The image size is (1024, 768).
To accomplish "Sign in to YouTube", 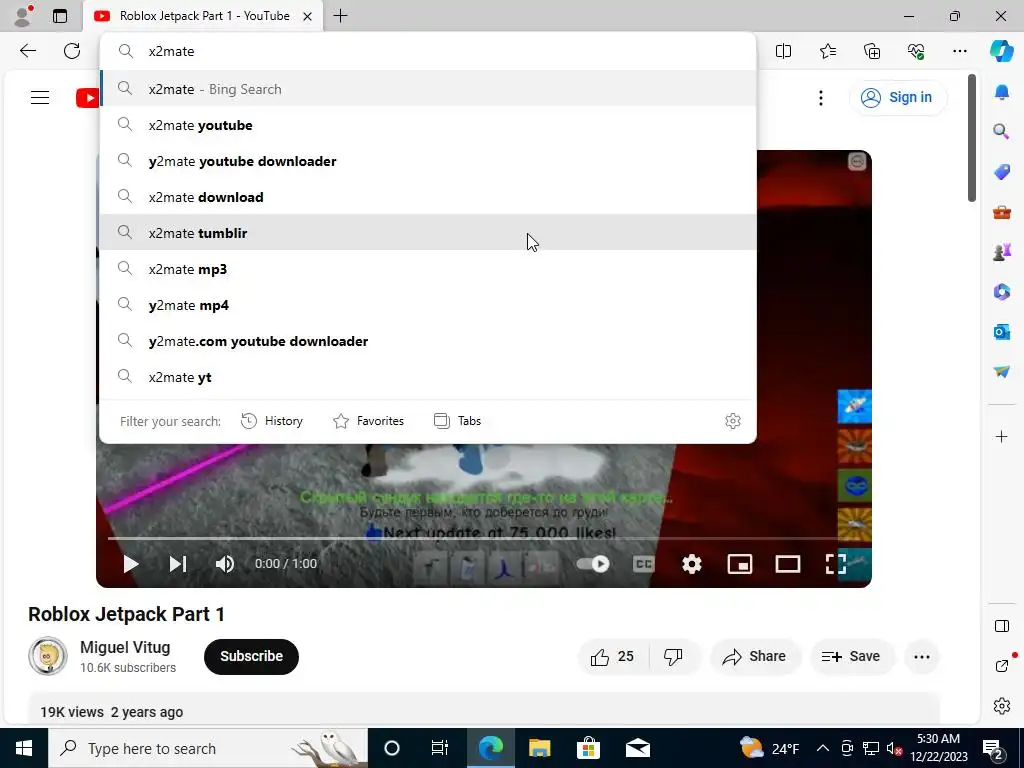I will point(897,97).
